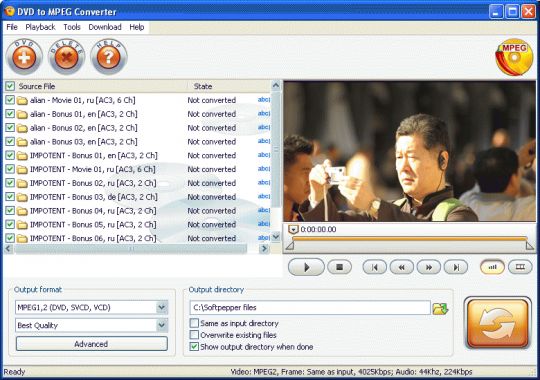Open the Playback menu
Image resolution: width=540 pixels, height=380 pixels.
point(40,27)
